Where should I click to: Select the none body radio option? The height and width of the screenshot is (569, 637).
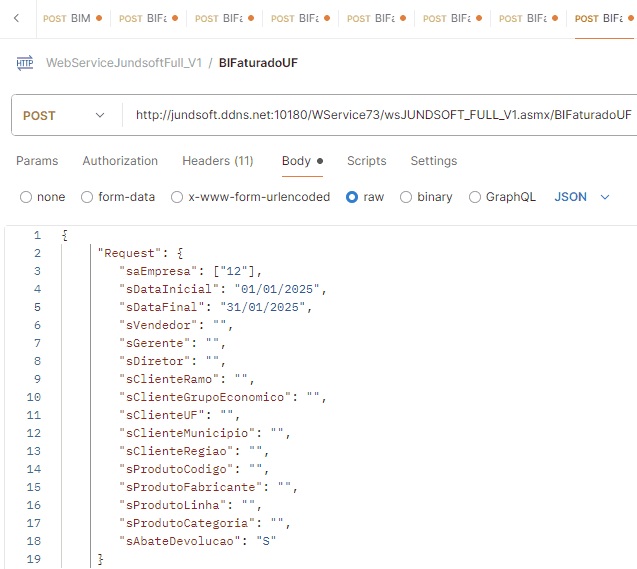point(27,197)
